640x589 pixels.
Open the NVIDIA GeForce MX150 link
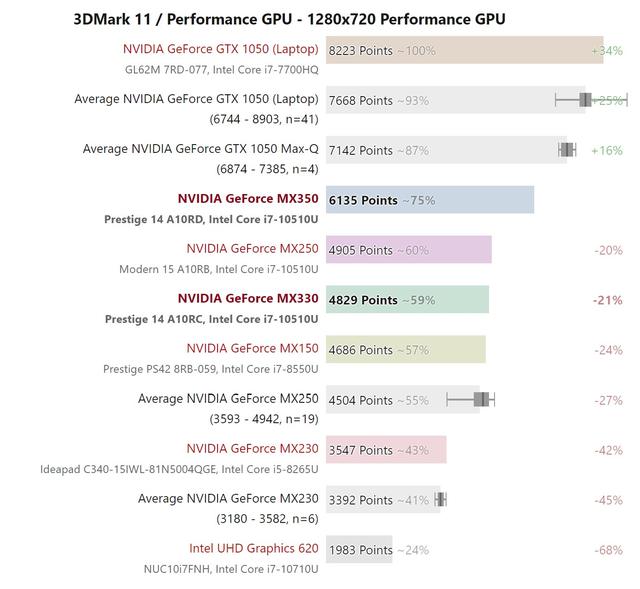tap(252, 348)
